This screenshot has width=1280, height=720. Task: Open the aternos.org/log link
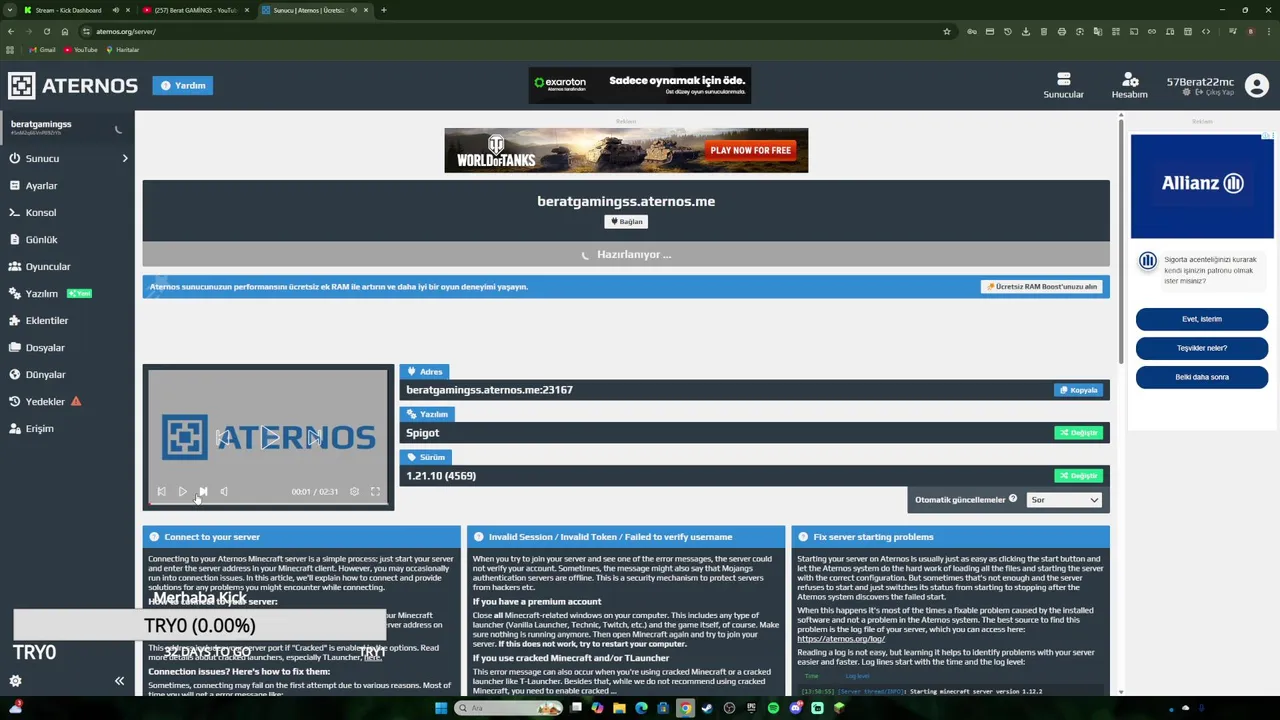point(841,638)
